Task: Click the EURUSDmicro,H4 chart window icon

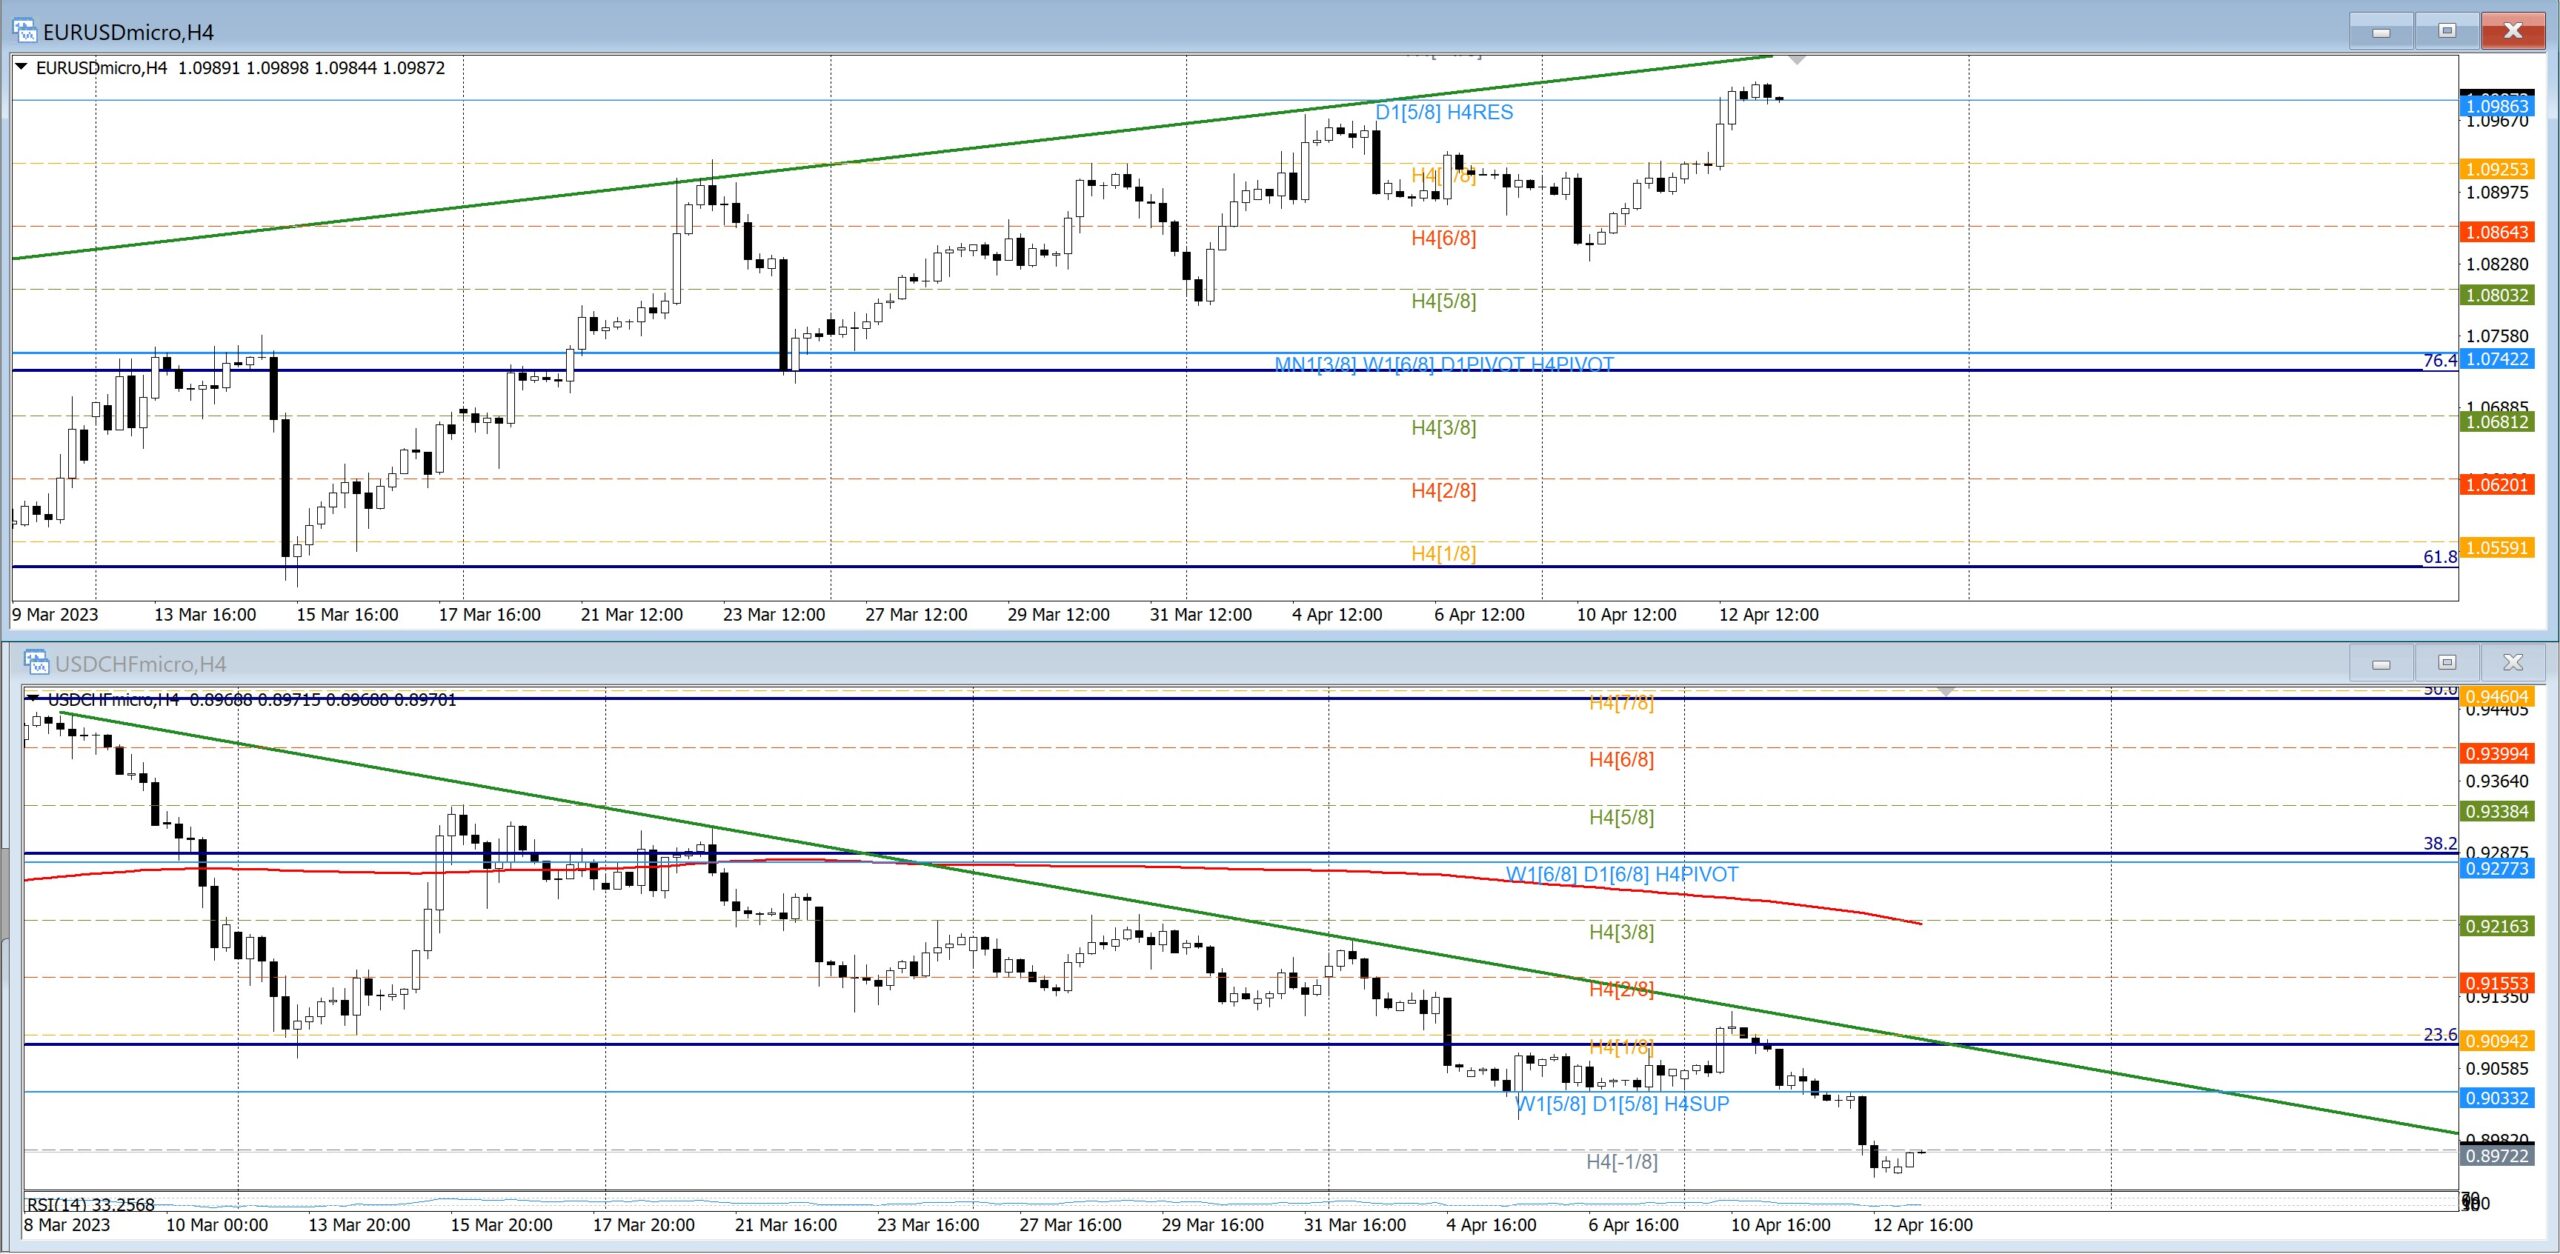Action: click(25, 31)
